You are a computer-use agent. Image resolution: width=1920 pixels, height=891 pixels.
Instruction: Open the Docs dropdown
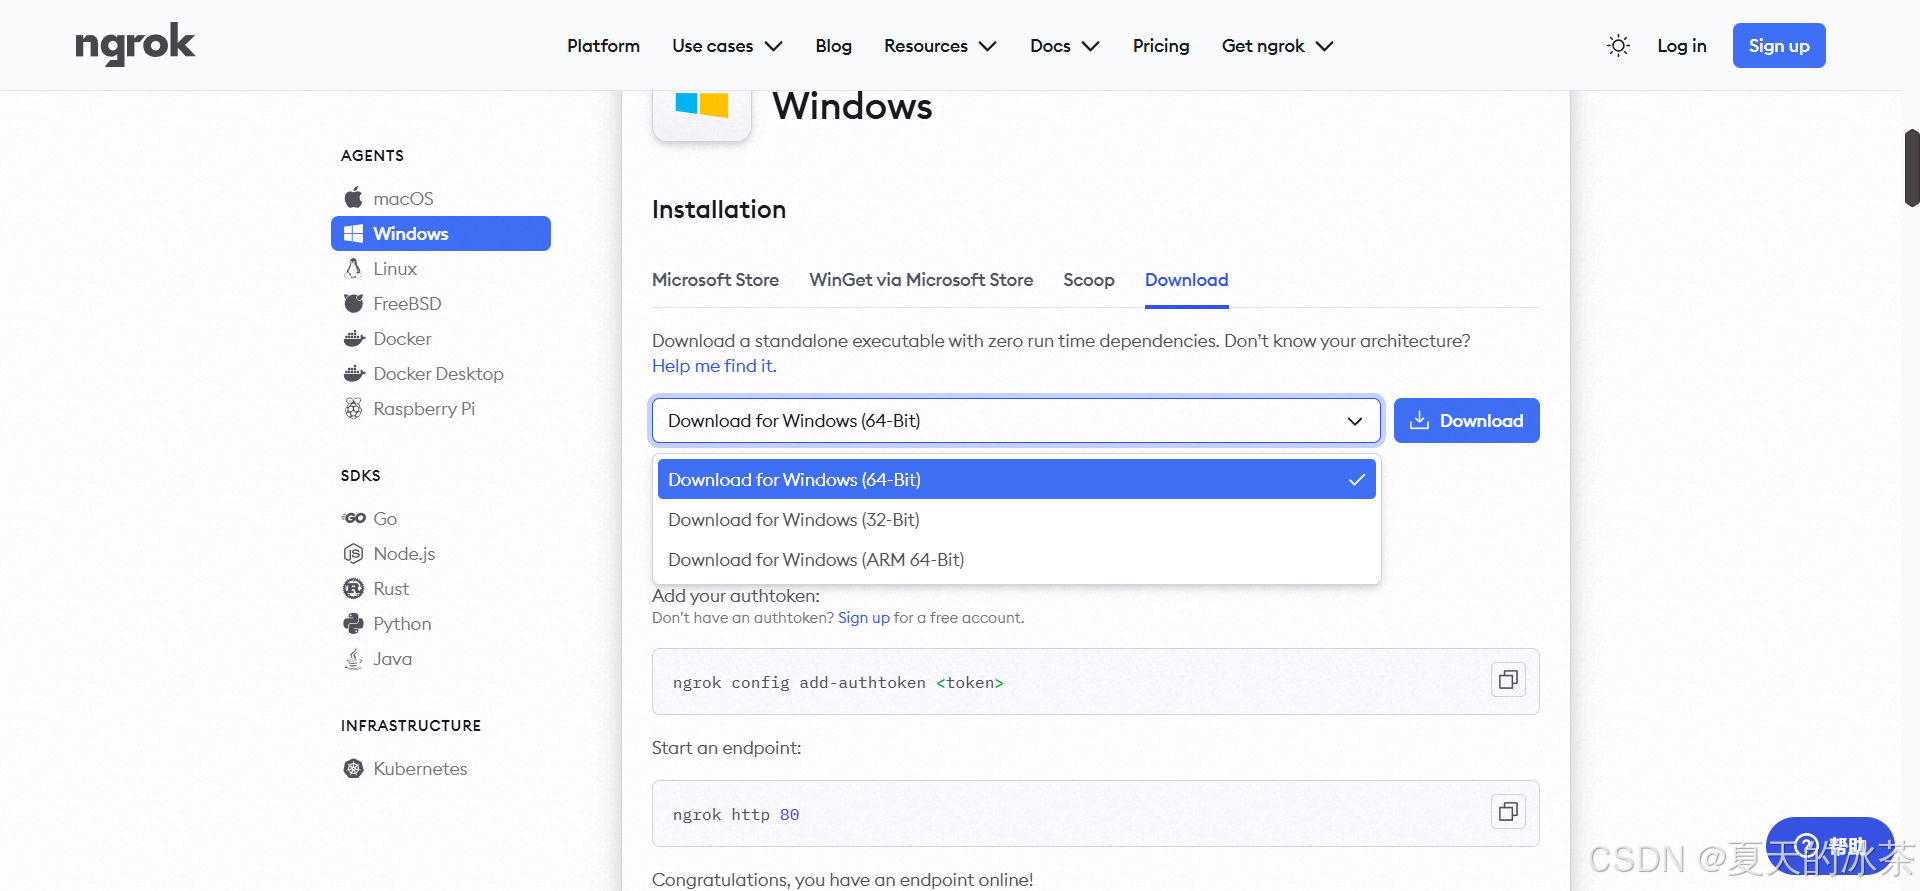[1065, 46]
